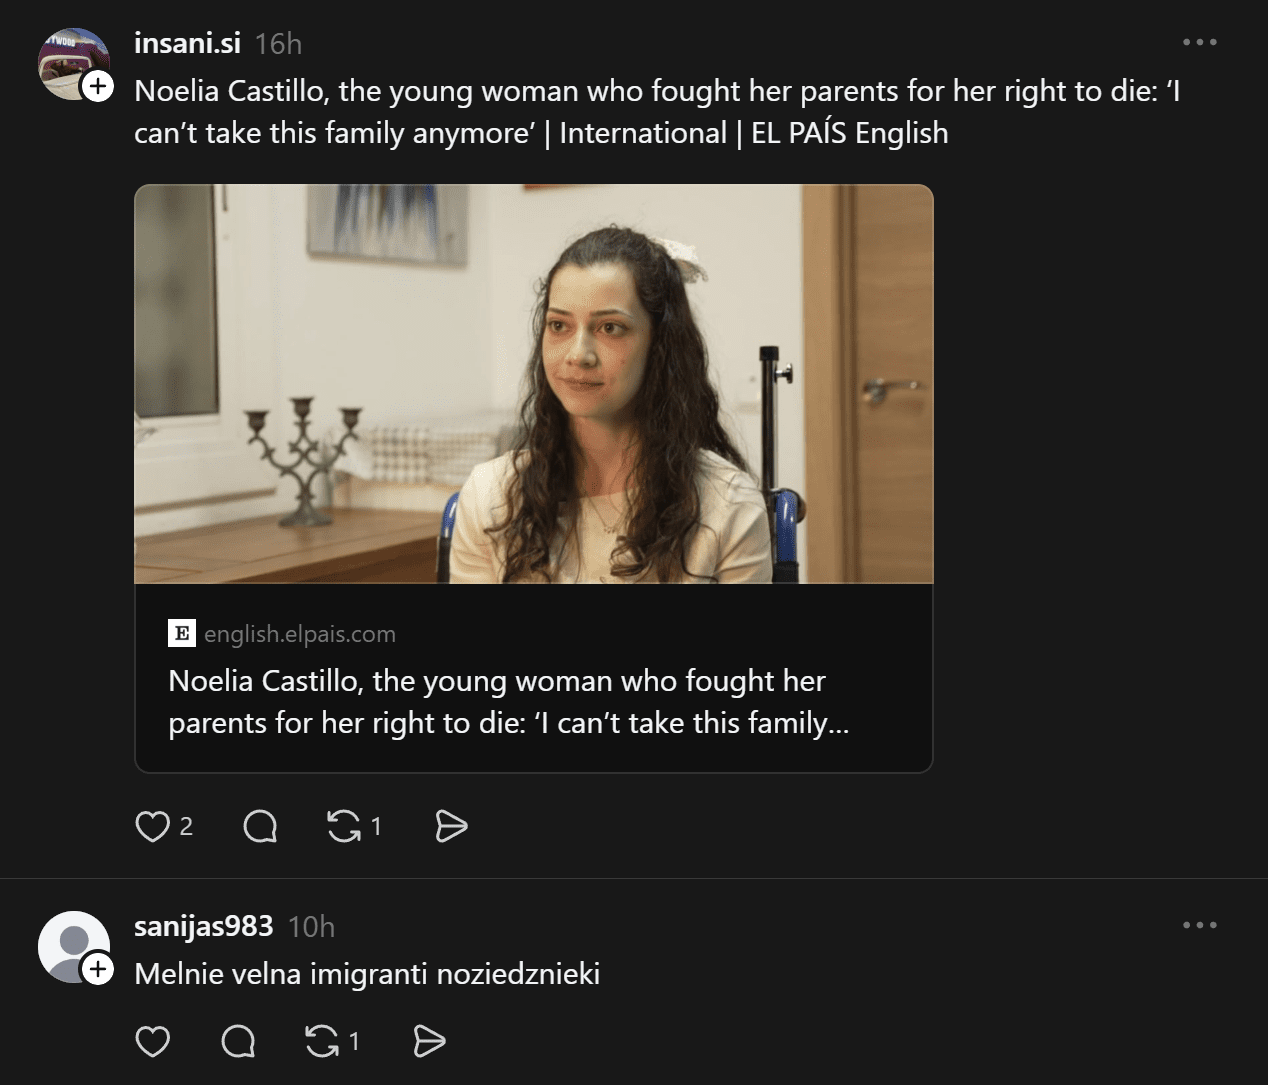Screen dimensions: 1268x1085
Task: Like the sanijas983 comment
Action: click(x=153, y=1042)
